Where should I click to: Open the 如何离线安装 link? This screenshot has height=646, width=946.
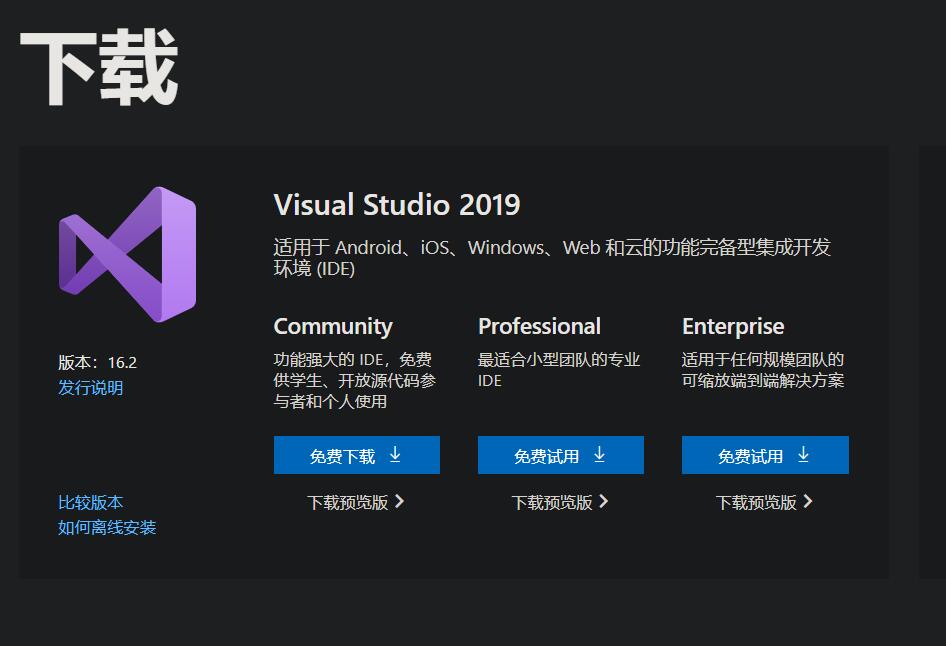pos(107,527)
